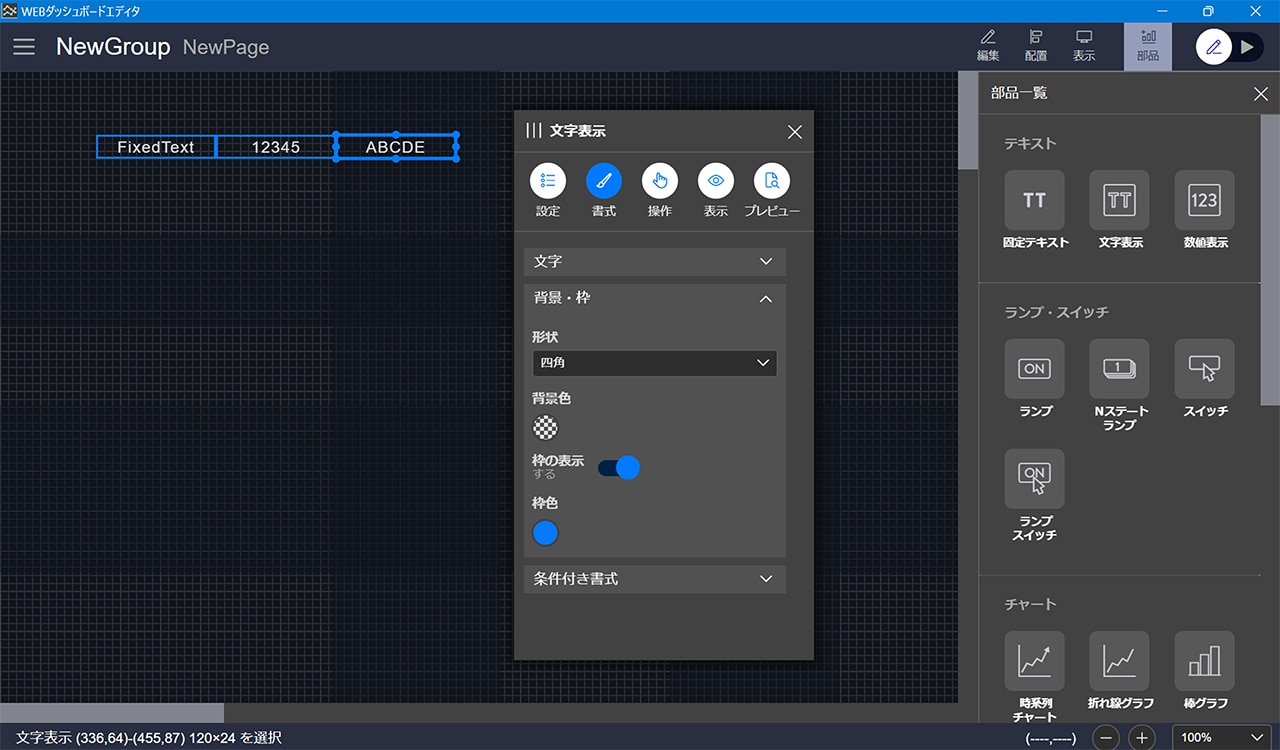
Task: Close the 部品一覧 panel
Action: pyautogui.click(x=1260, y=94)
